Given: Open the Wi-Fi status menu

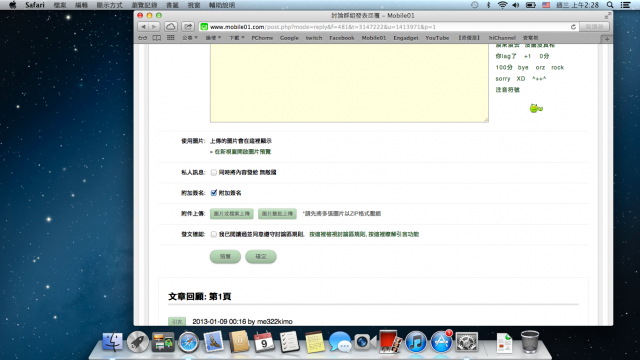Looking at the screenshot, I should (502, 5).
